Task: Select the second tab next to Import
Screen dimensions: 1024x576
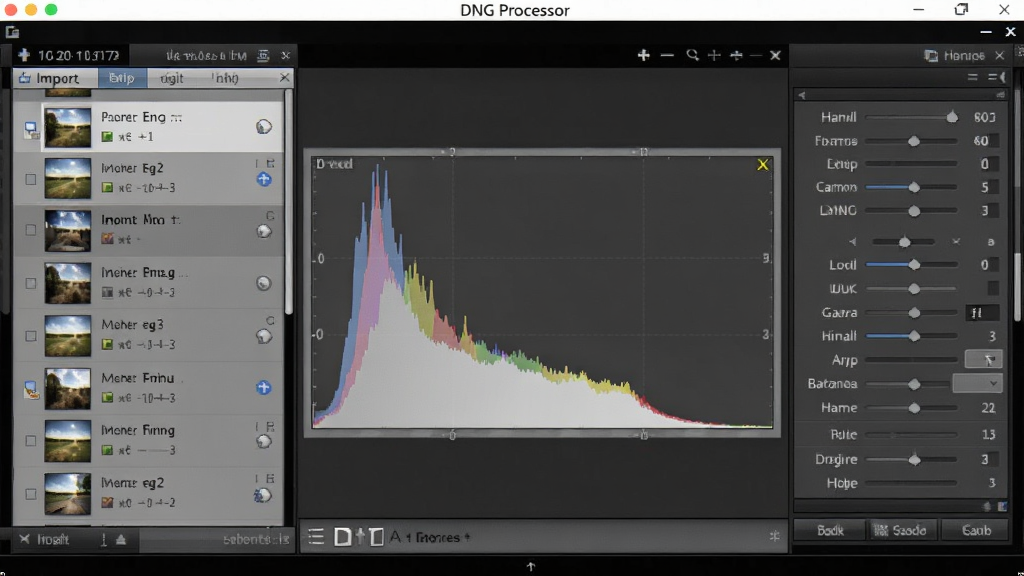Action: pos(122,78)
